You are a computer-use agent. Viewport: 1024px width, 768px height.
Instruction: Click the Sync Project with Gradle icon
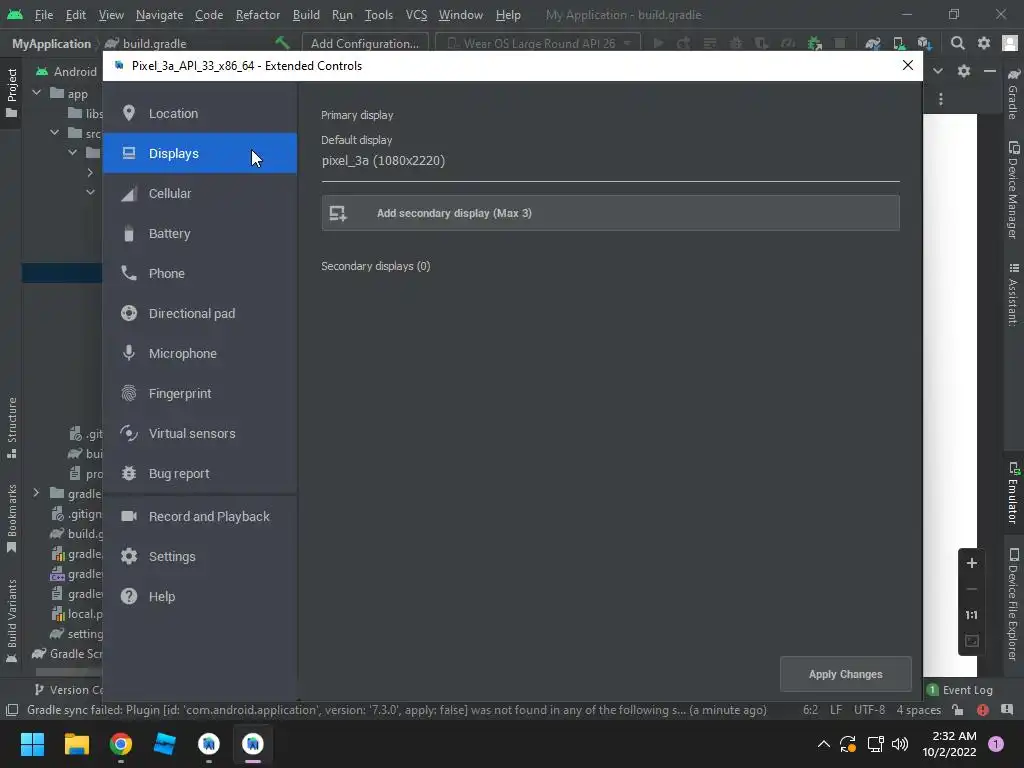tap(872, 43)
